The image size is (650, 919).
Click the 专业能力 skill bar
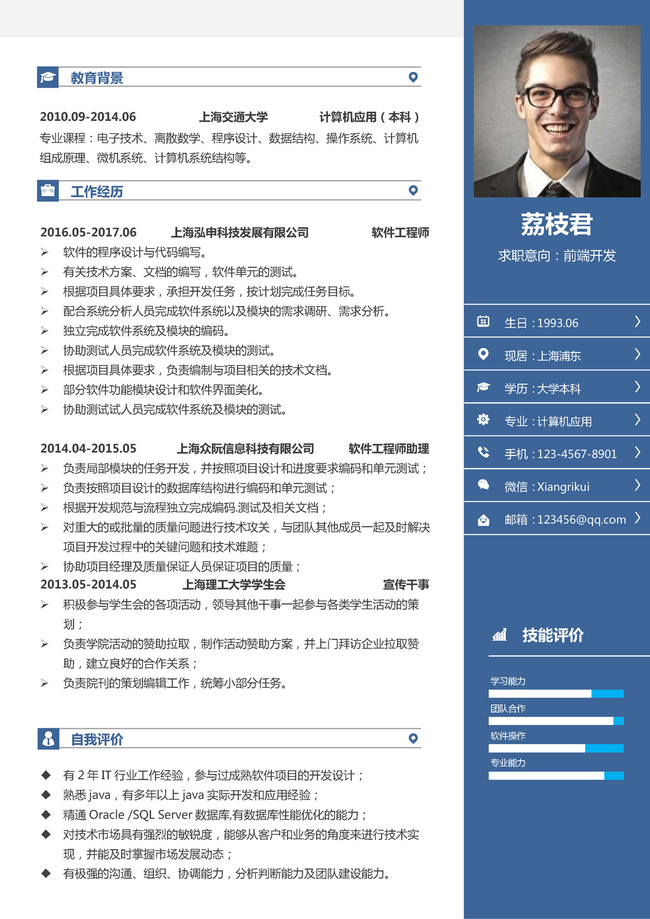pyautogui.click(x=556, y=775)
